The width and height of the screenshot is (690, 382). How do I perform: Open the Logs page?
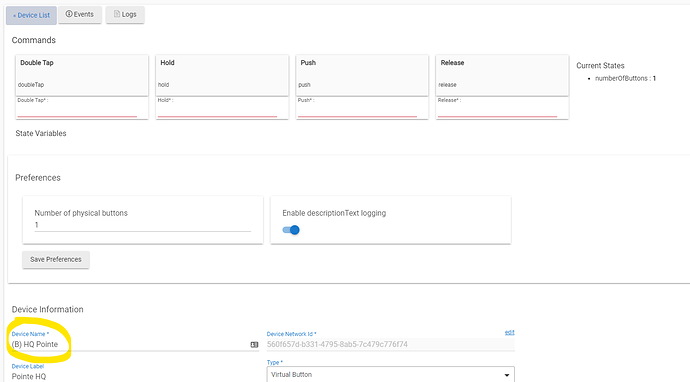coord(125,15)
